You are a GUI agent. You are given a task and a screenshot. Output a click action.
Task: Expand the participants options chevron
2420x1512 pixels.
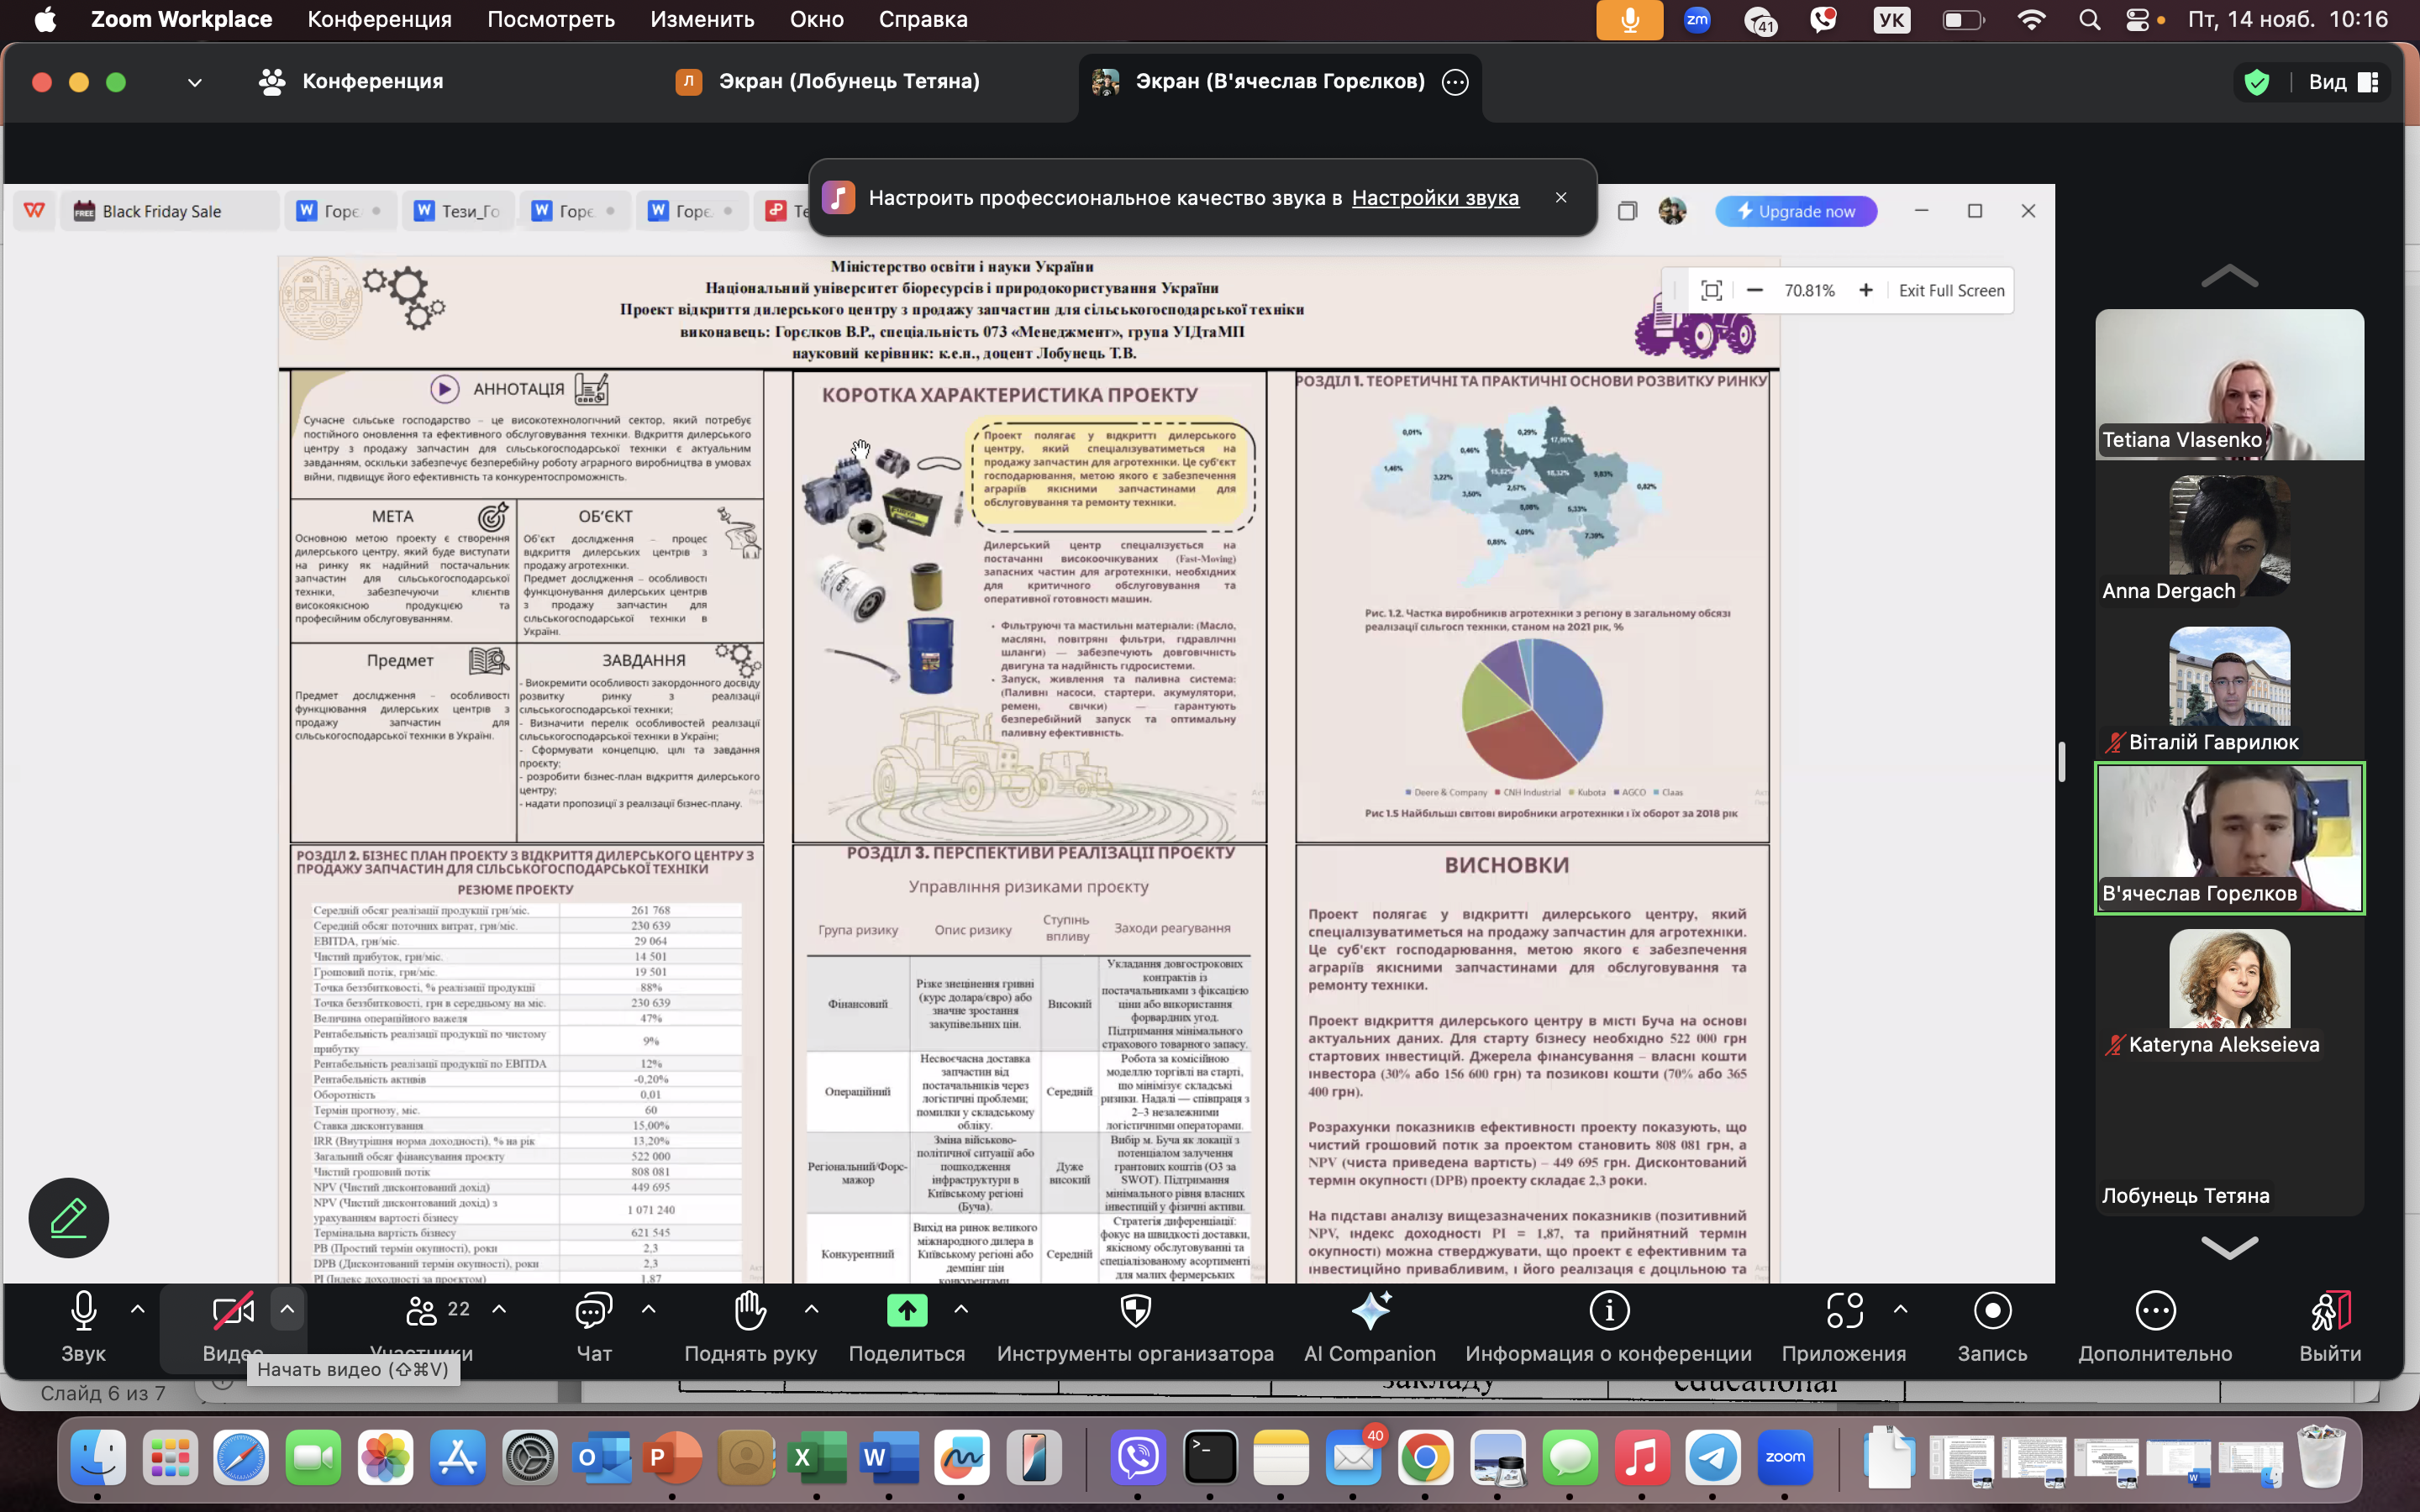(499, 1309)
